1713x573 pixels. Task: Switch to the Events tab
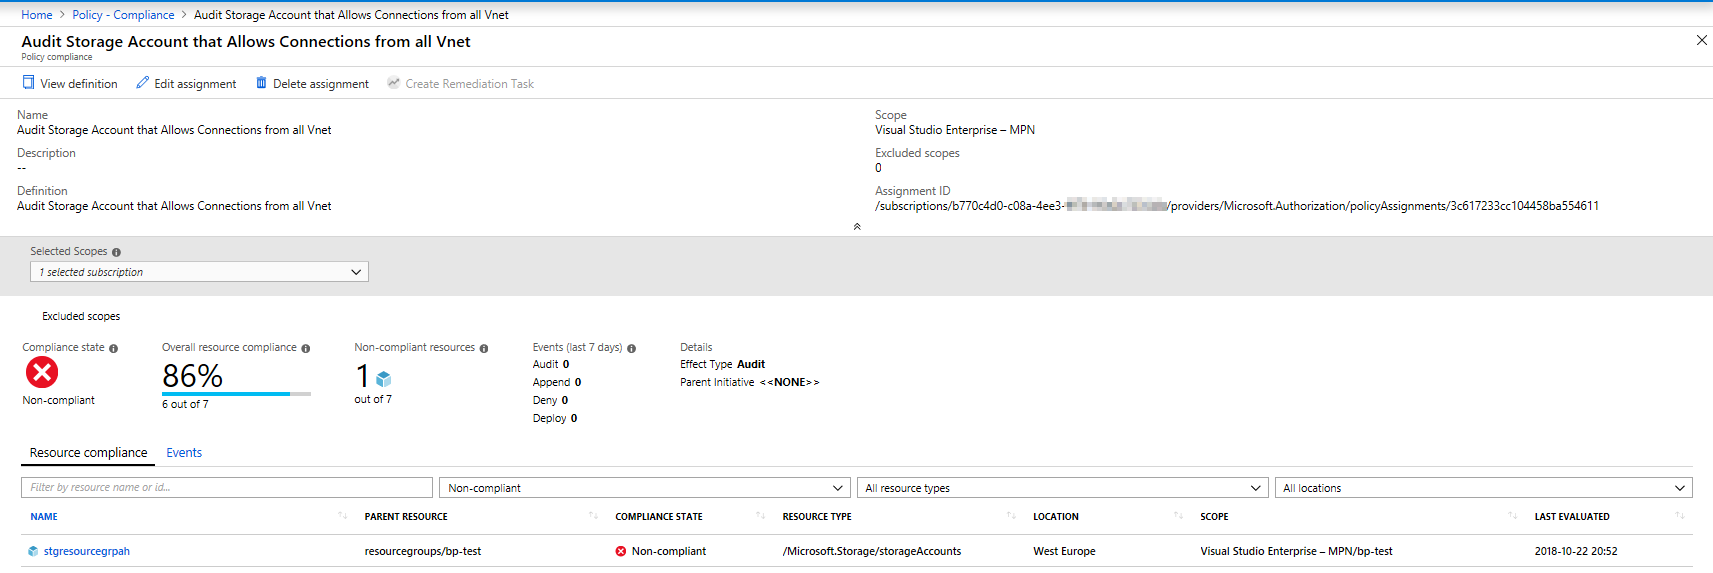click(184, 453)
